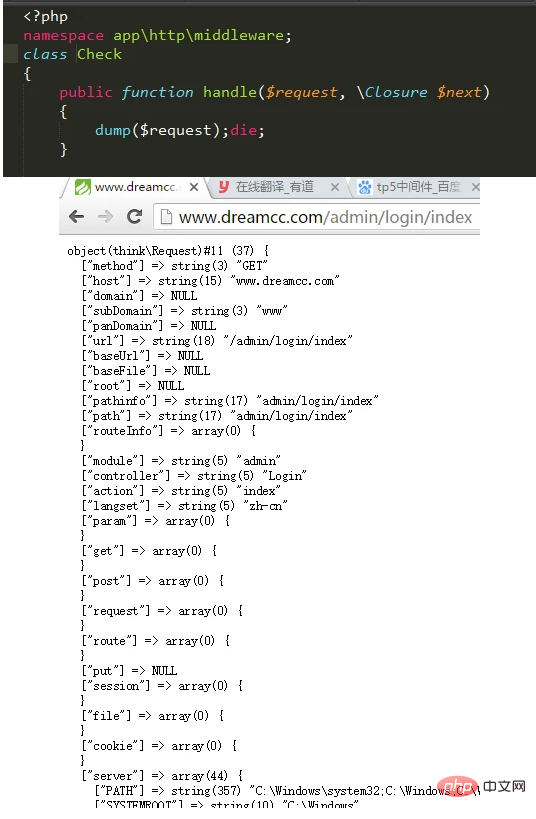Click the ["request"] array line
The image size is (536, 819).
coord(162,612)
